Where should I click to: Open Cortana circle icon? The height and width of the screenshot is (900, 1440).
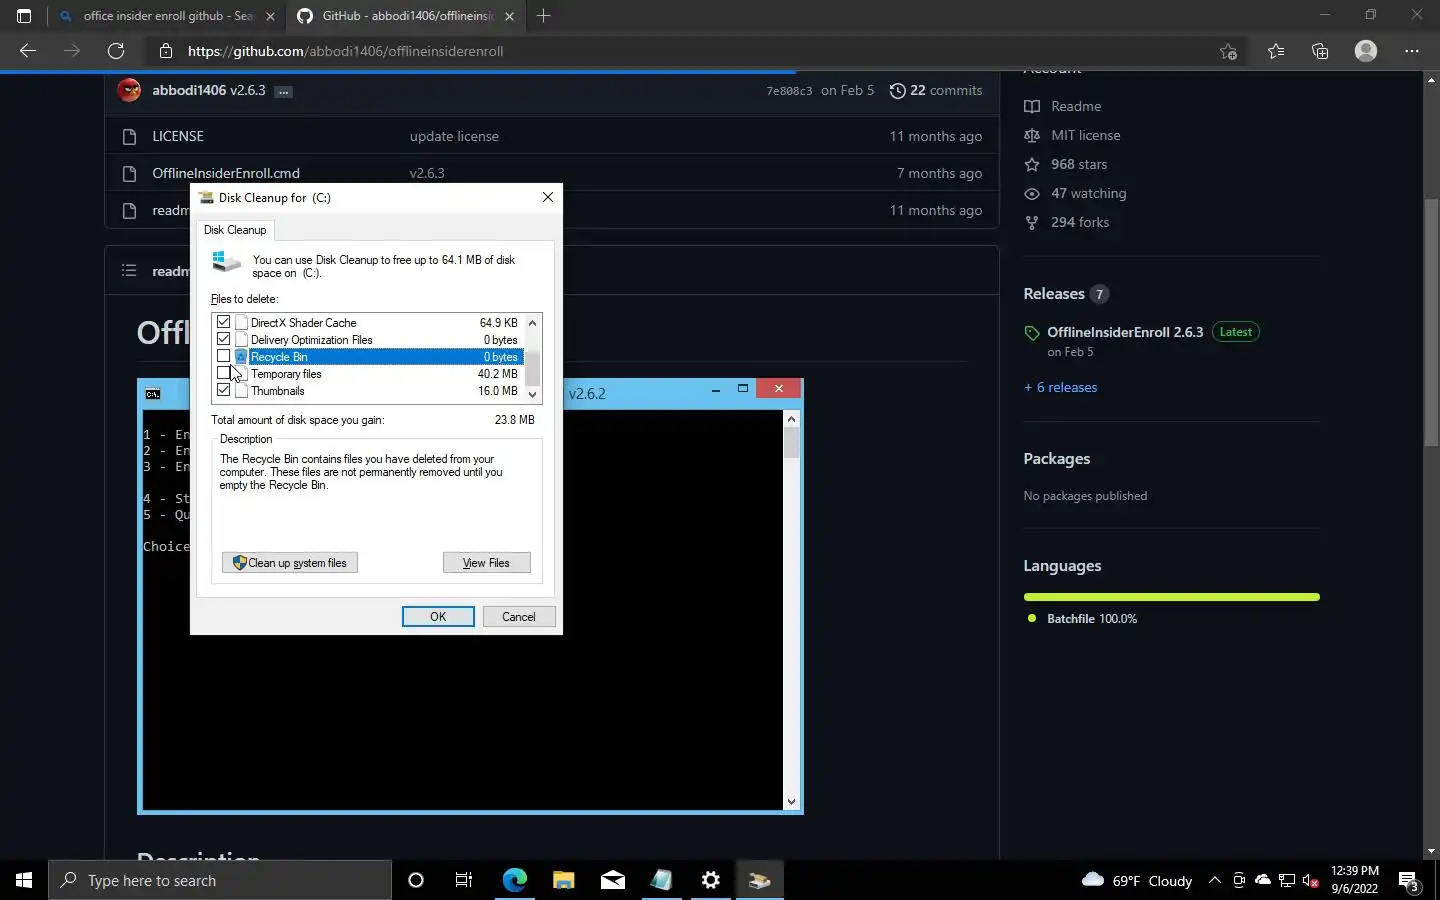416,880
